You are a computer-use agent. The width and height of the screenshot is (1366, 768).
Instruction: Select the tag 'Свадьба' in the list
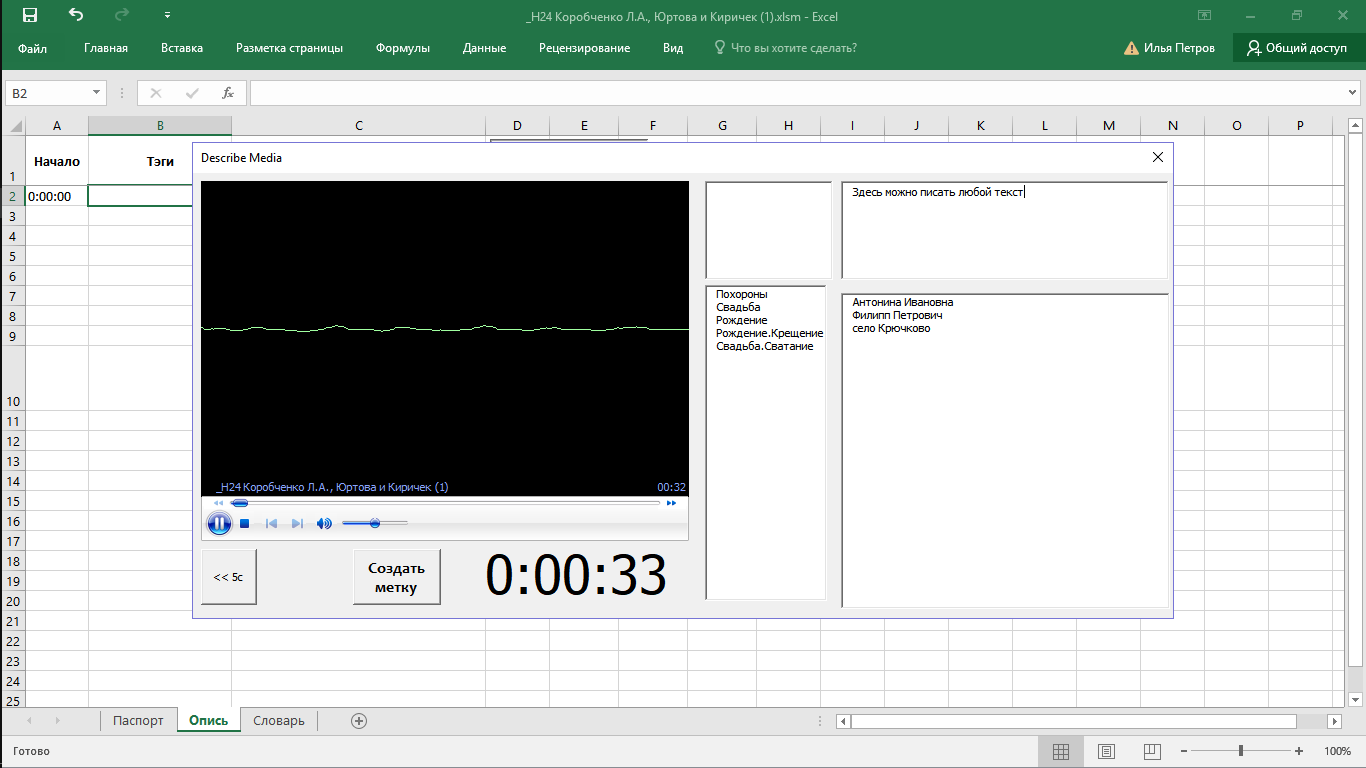tap(738, 307)
